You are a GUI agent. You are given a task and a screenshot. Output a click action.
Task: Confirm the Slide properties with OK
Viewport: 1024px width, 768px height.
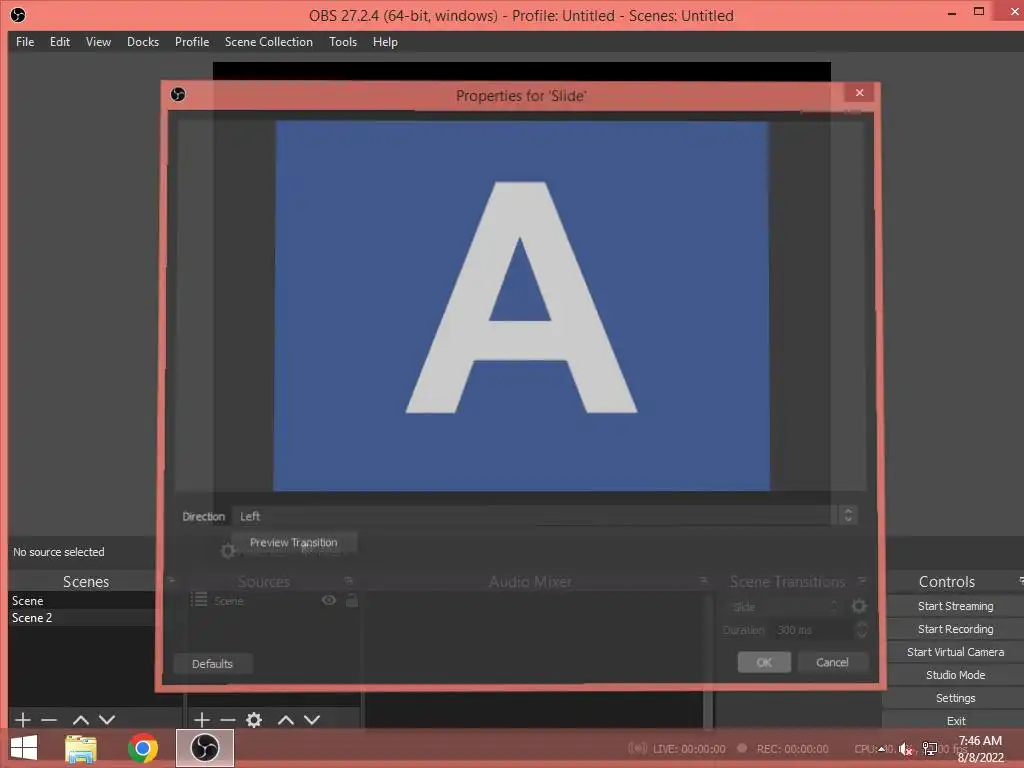point(764,662)
